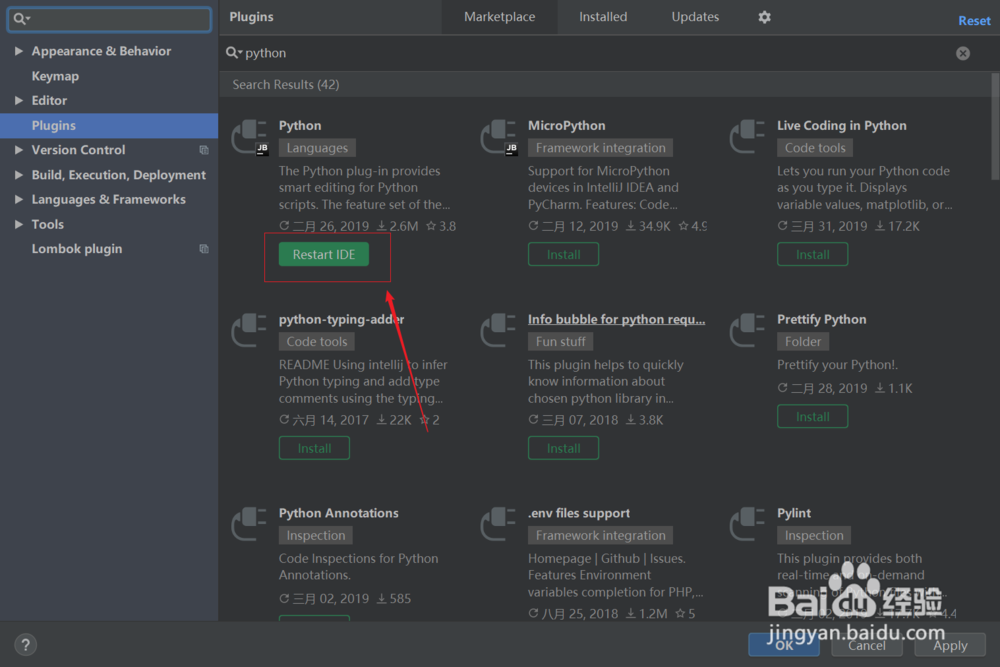The height and width of the screenshot is (667, 1000).
Task: Click the Reset link
Action: point(974,20)
